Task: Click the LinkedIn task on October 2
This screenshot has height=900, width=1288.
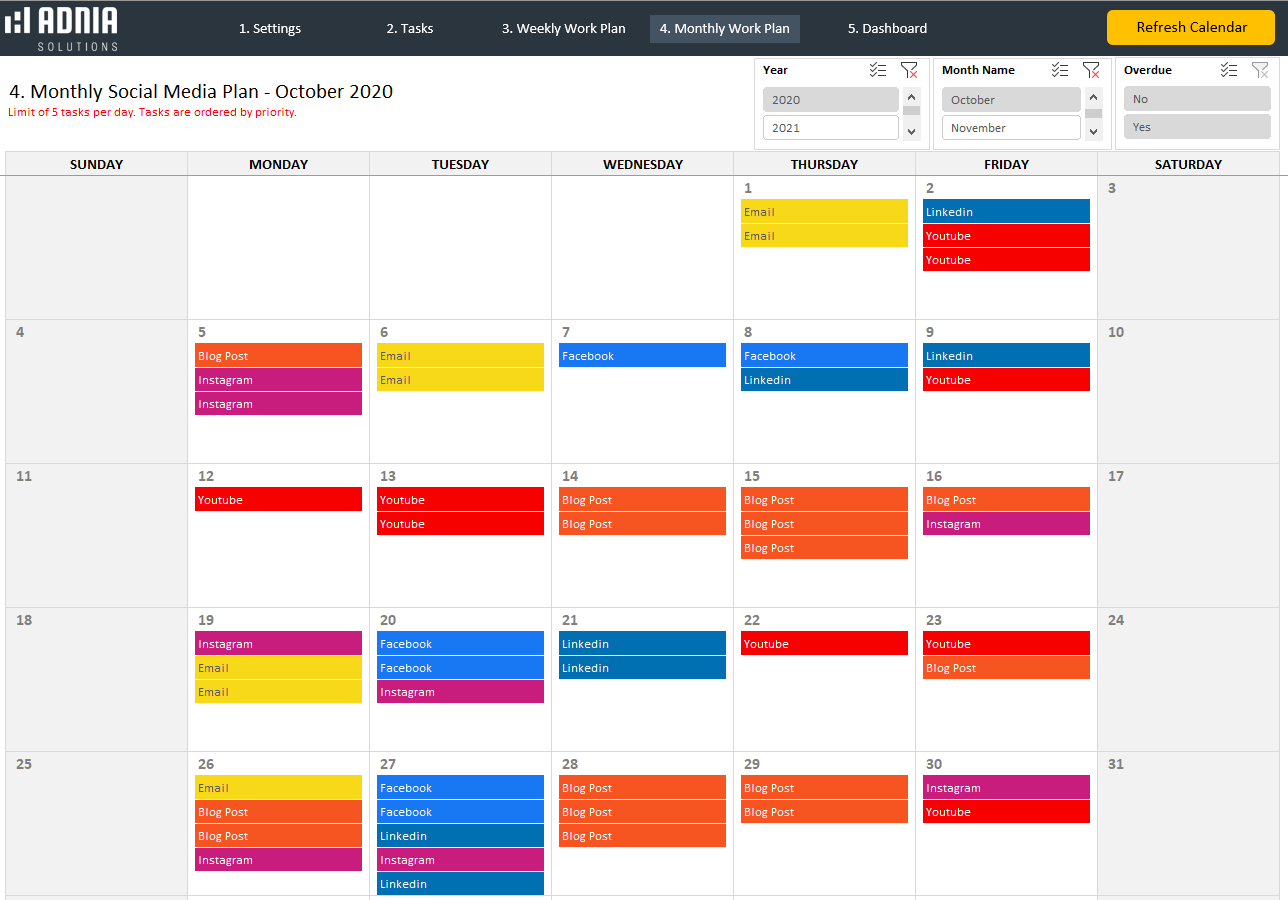Action: click(x=1006, y=212)
